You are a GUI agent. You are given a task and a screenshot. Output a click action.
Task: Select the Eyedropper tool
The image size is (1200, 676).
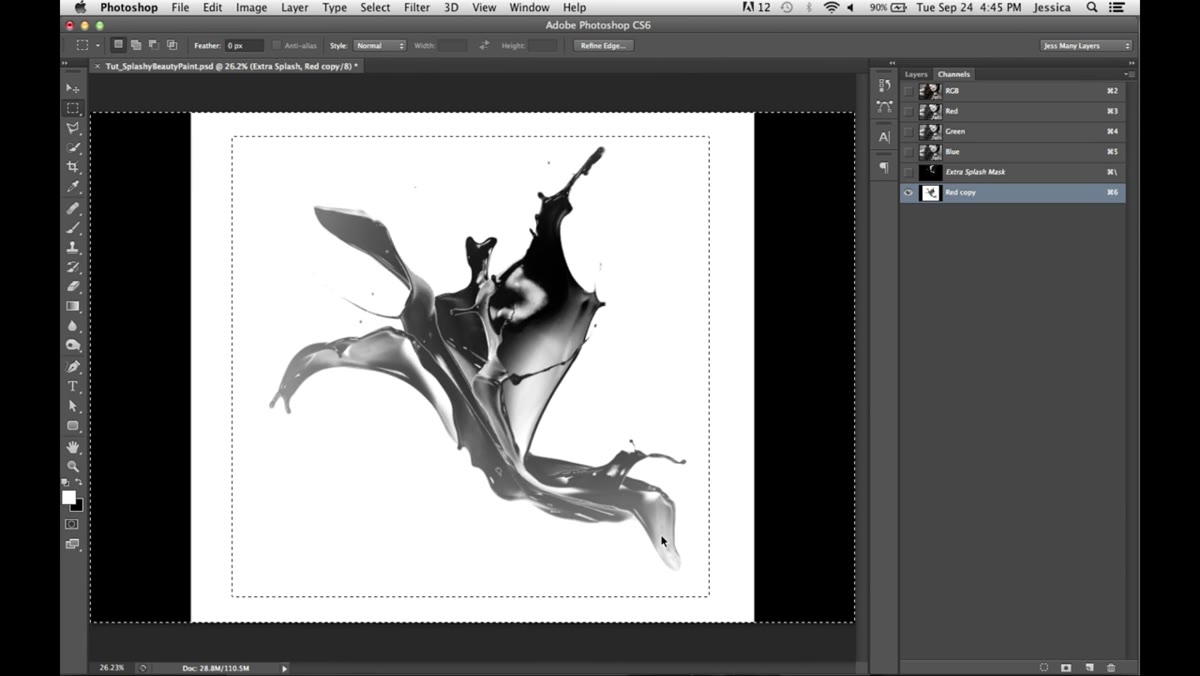point(73,187)
